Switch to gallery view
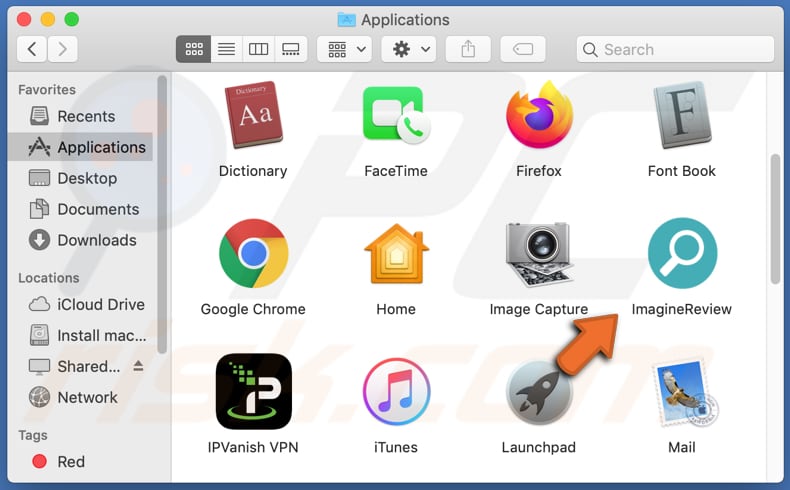 click(291, 49)
